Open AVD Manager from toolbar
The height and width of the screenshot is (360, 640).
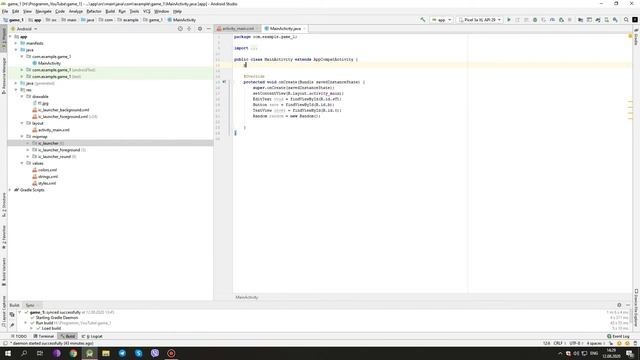(606, 20)
